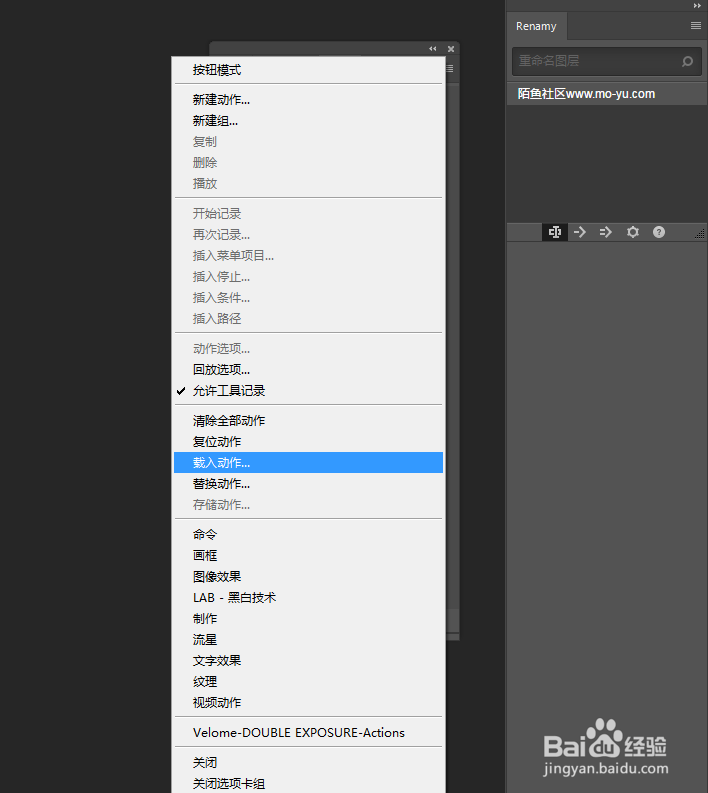Screen dimensions: 708x793
Task: Select Velome-DOUBLE EXPOSURE-Actions entry
Action: [x=308, y=733]
